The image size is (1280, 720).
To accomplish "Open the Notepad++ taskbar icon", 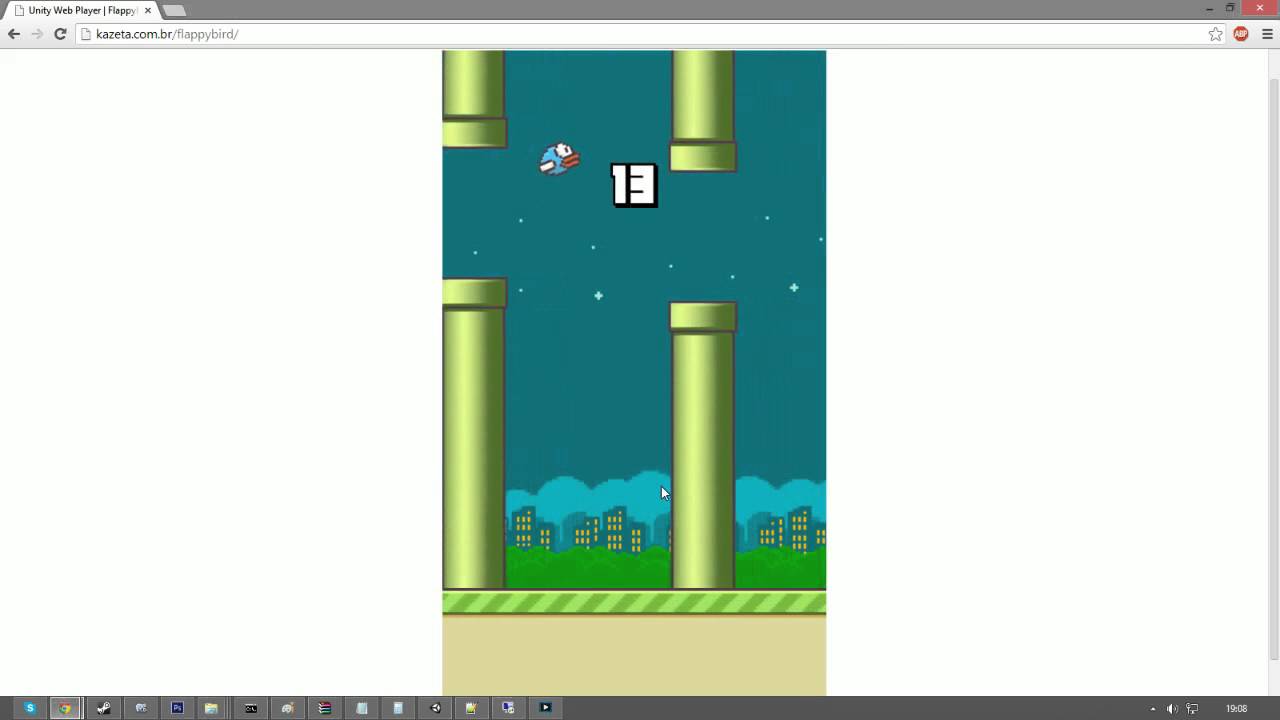I will tap(471, 708).
